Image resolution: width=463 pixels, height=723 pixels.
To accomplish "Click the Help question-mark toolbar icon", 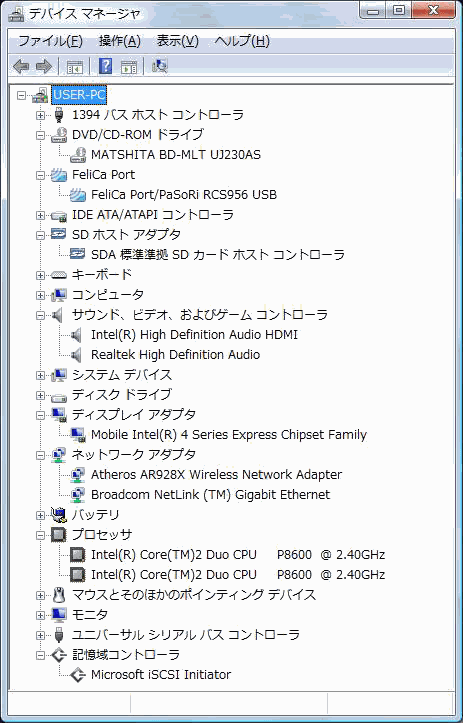I will coord(106,66).
